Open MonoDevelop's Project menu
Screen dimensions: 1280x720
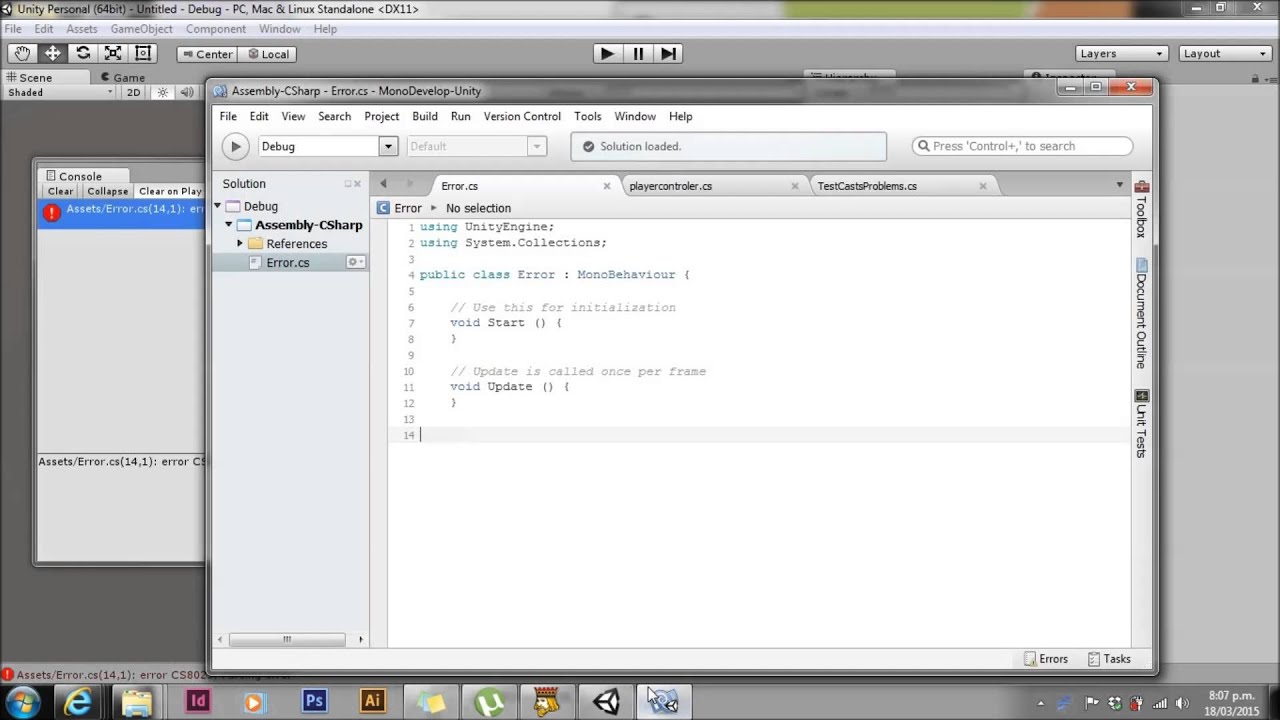coord(381,116)
